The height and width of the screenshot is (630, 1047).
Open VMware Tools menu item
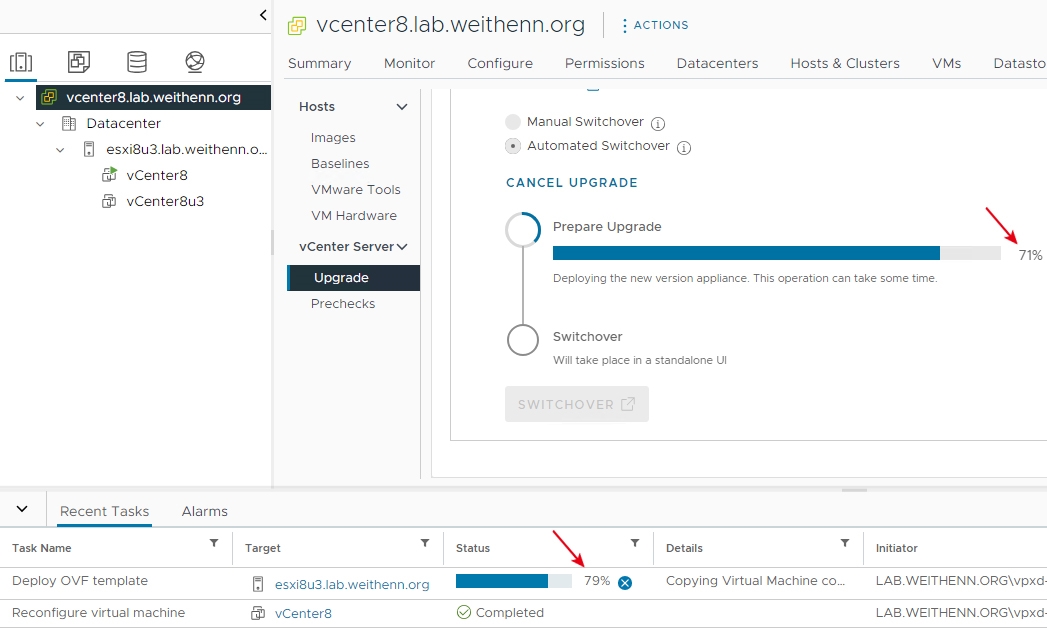355,190
